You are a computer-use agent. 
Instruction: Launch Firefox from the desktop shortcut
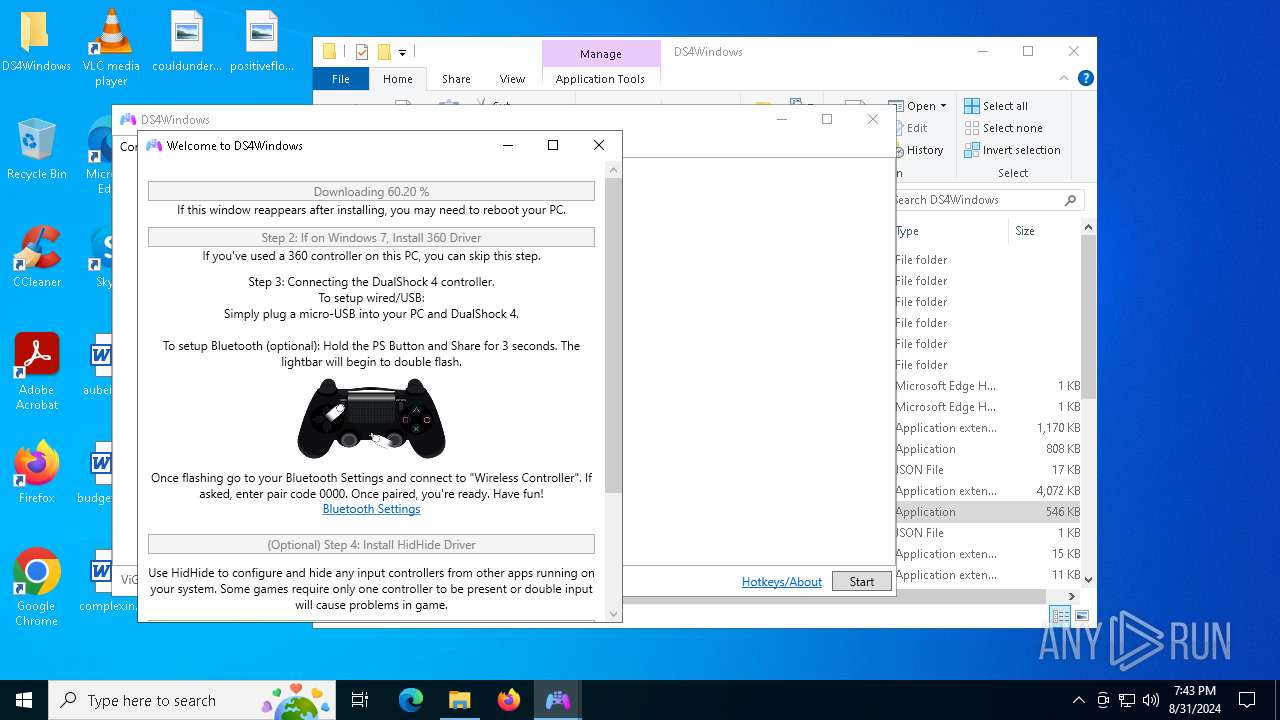click(x=36, y=473)
